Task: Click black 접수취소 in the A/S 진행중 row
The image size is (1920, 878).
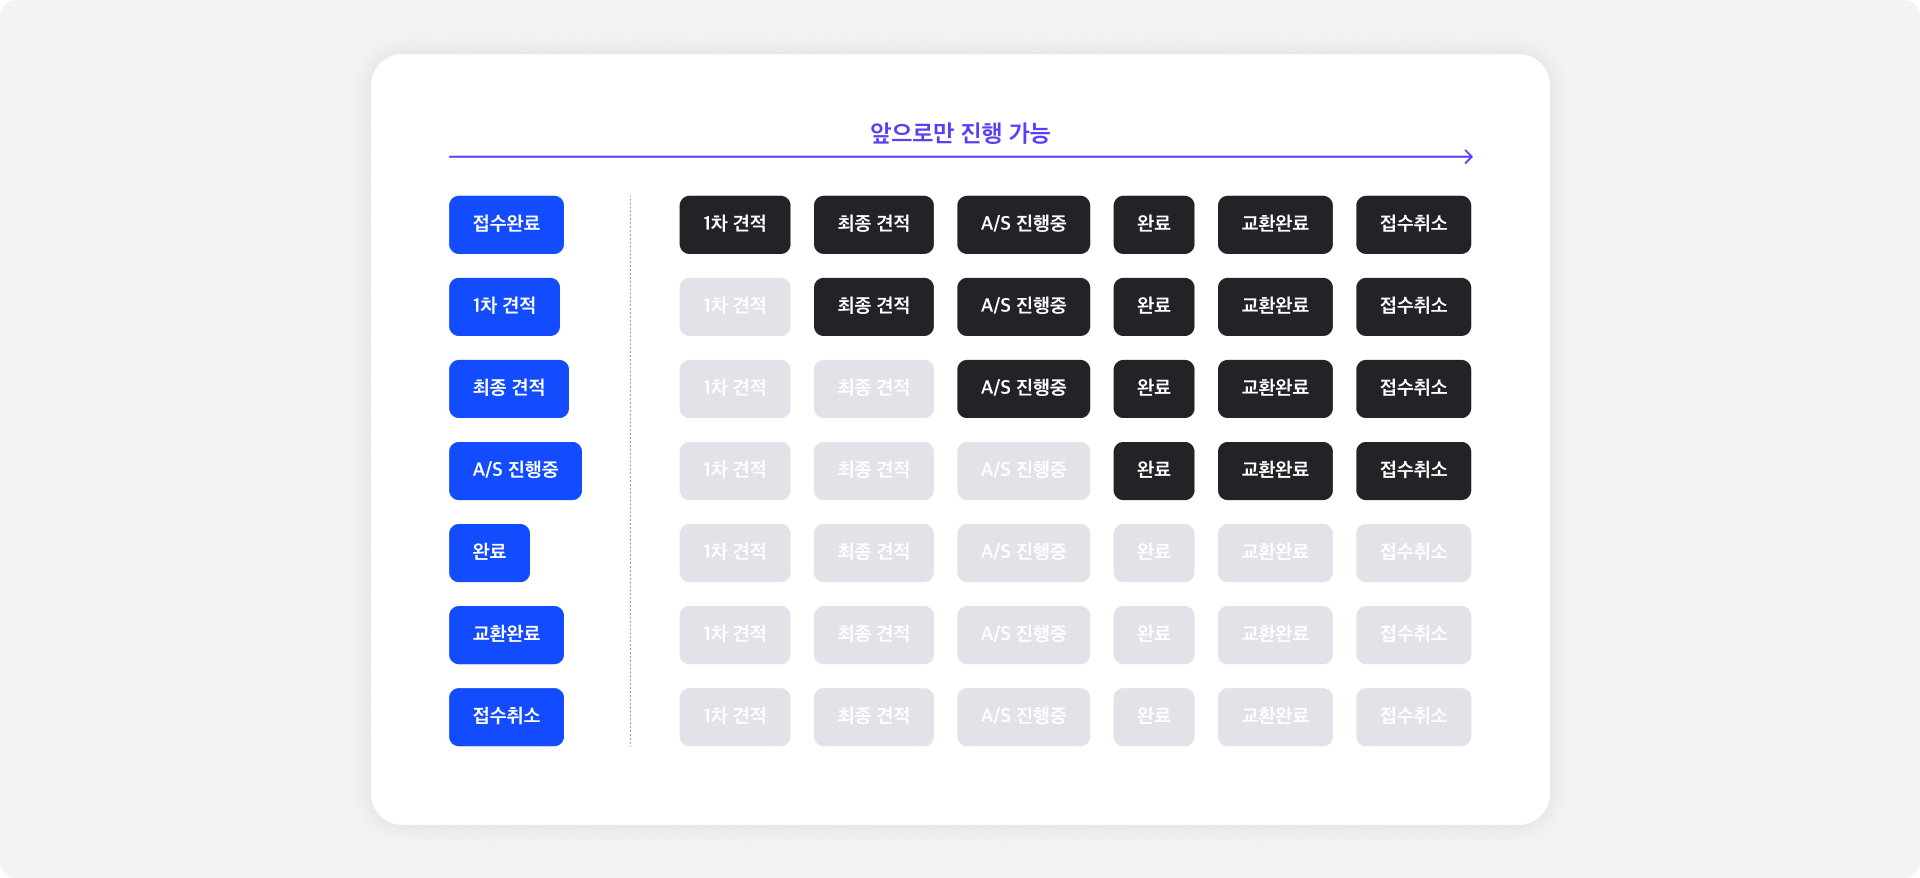Action: pyautogui.click(x=1414, y=471)
